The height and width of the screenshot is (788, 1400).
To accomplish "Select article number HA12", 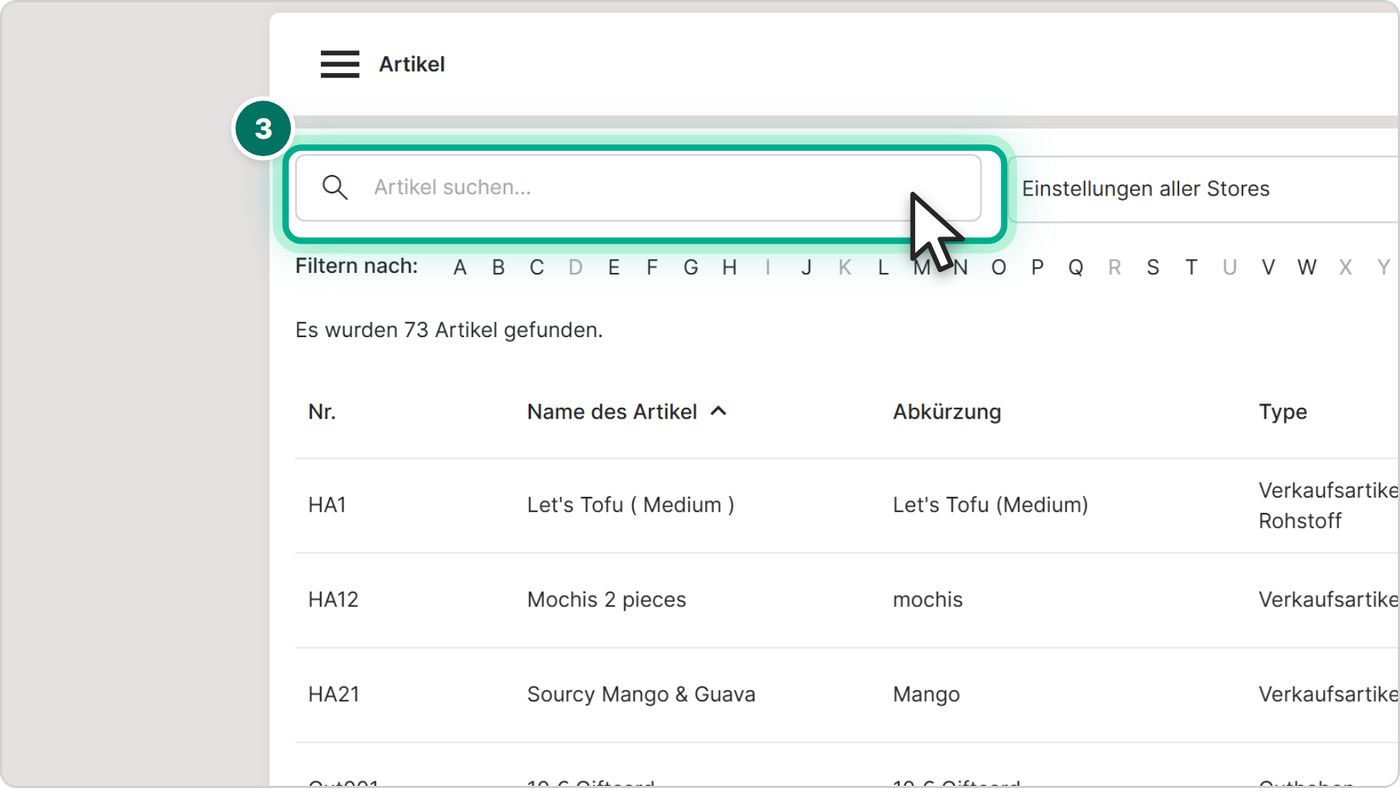I will pos(333,600).
